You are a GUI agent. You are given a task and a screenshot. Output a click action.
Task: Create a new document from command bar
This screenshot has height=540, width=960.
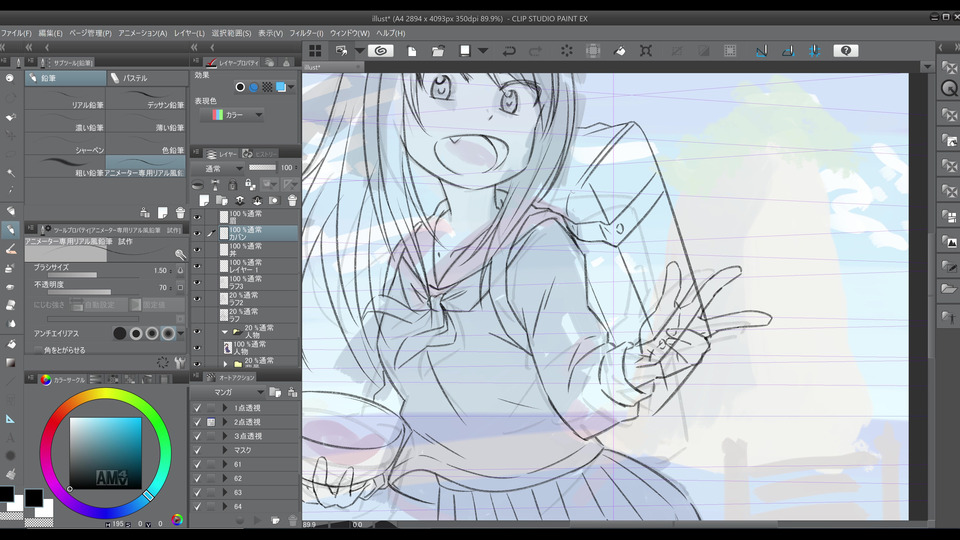(x=412, y=51)
